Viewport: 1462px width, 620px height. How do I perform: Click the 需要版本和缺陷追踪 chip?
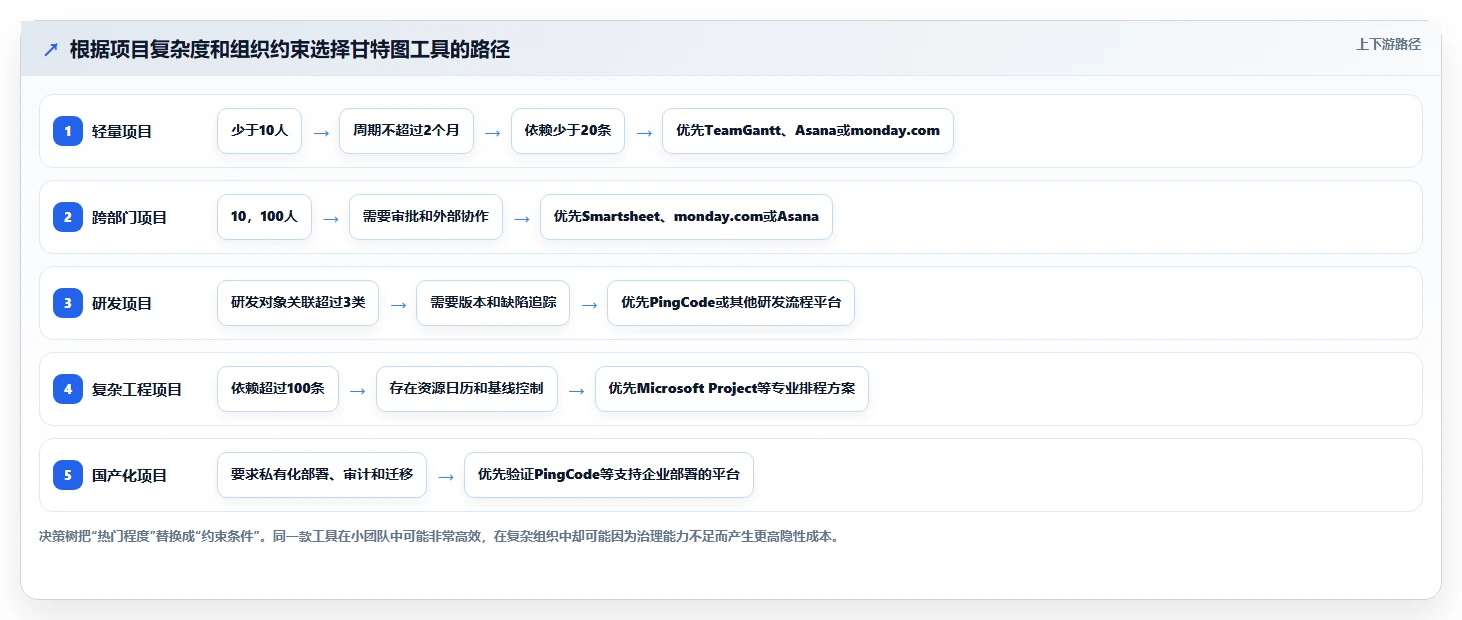point(493,303)
